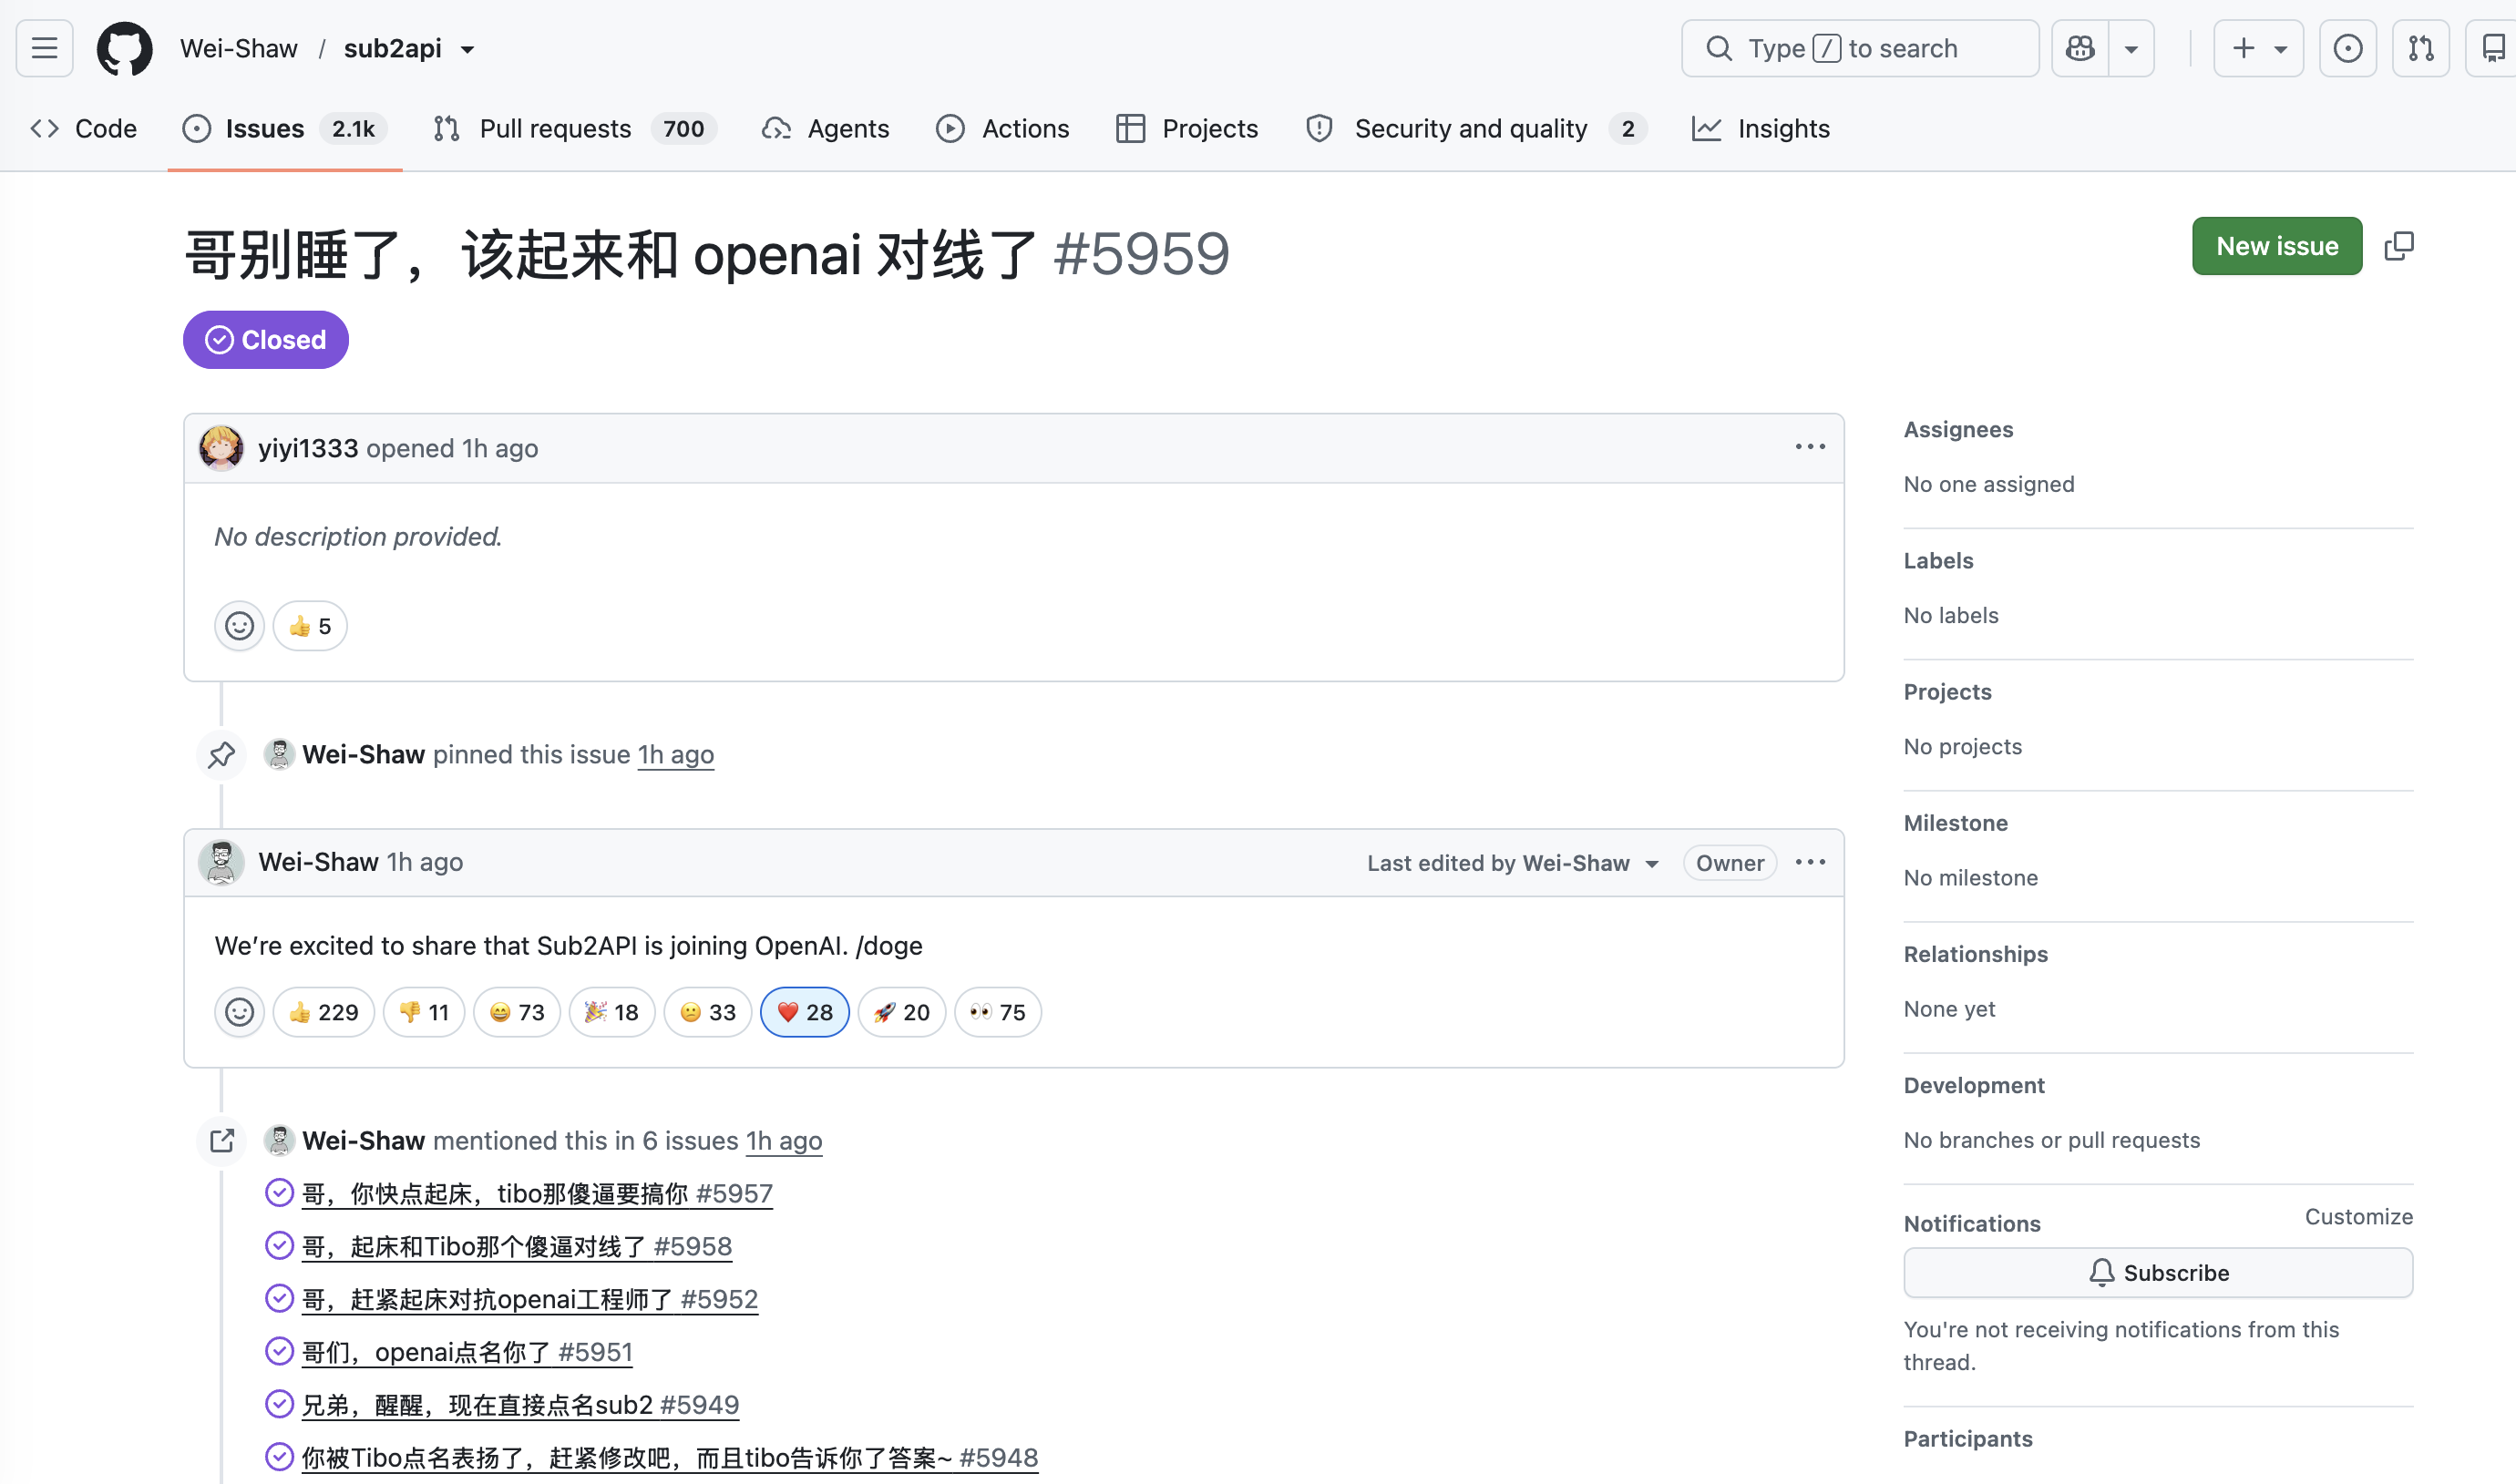This screenshot has height=1484, width=2516.
Task: Click the Subscribe notifications button
Action: (2158, 1273)
